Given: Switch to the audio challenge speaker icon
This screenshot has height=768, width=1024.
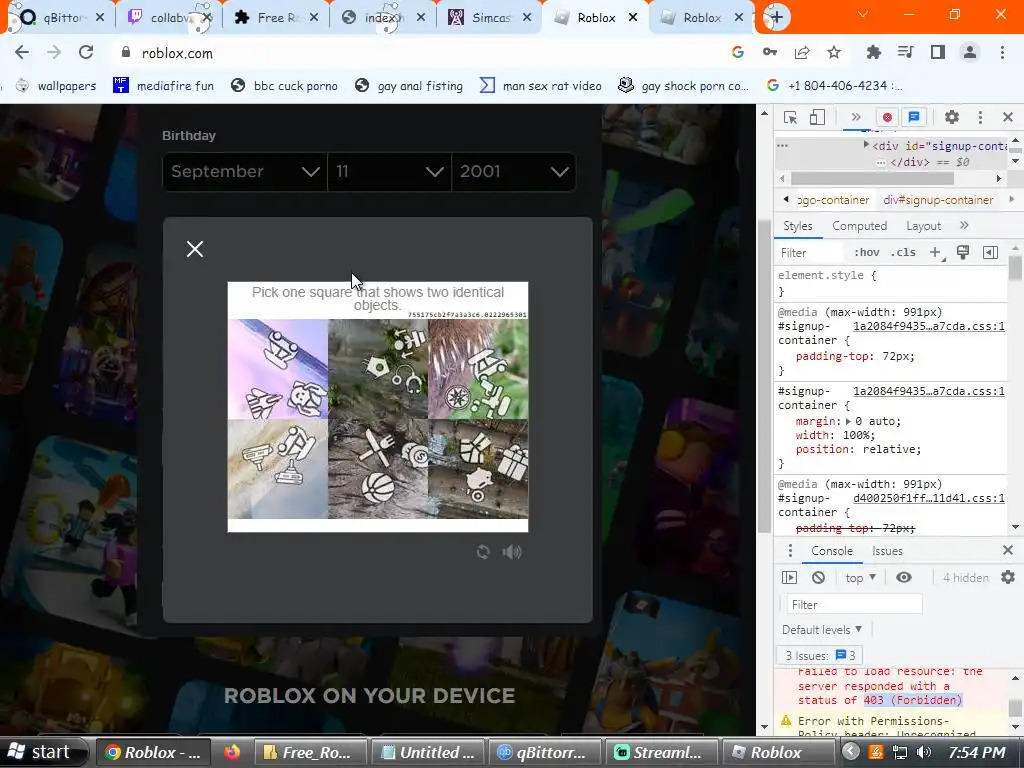Looking at the screenshot, I should pyautogui.click(x=512, y=552).
